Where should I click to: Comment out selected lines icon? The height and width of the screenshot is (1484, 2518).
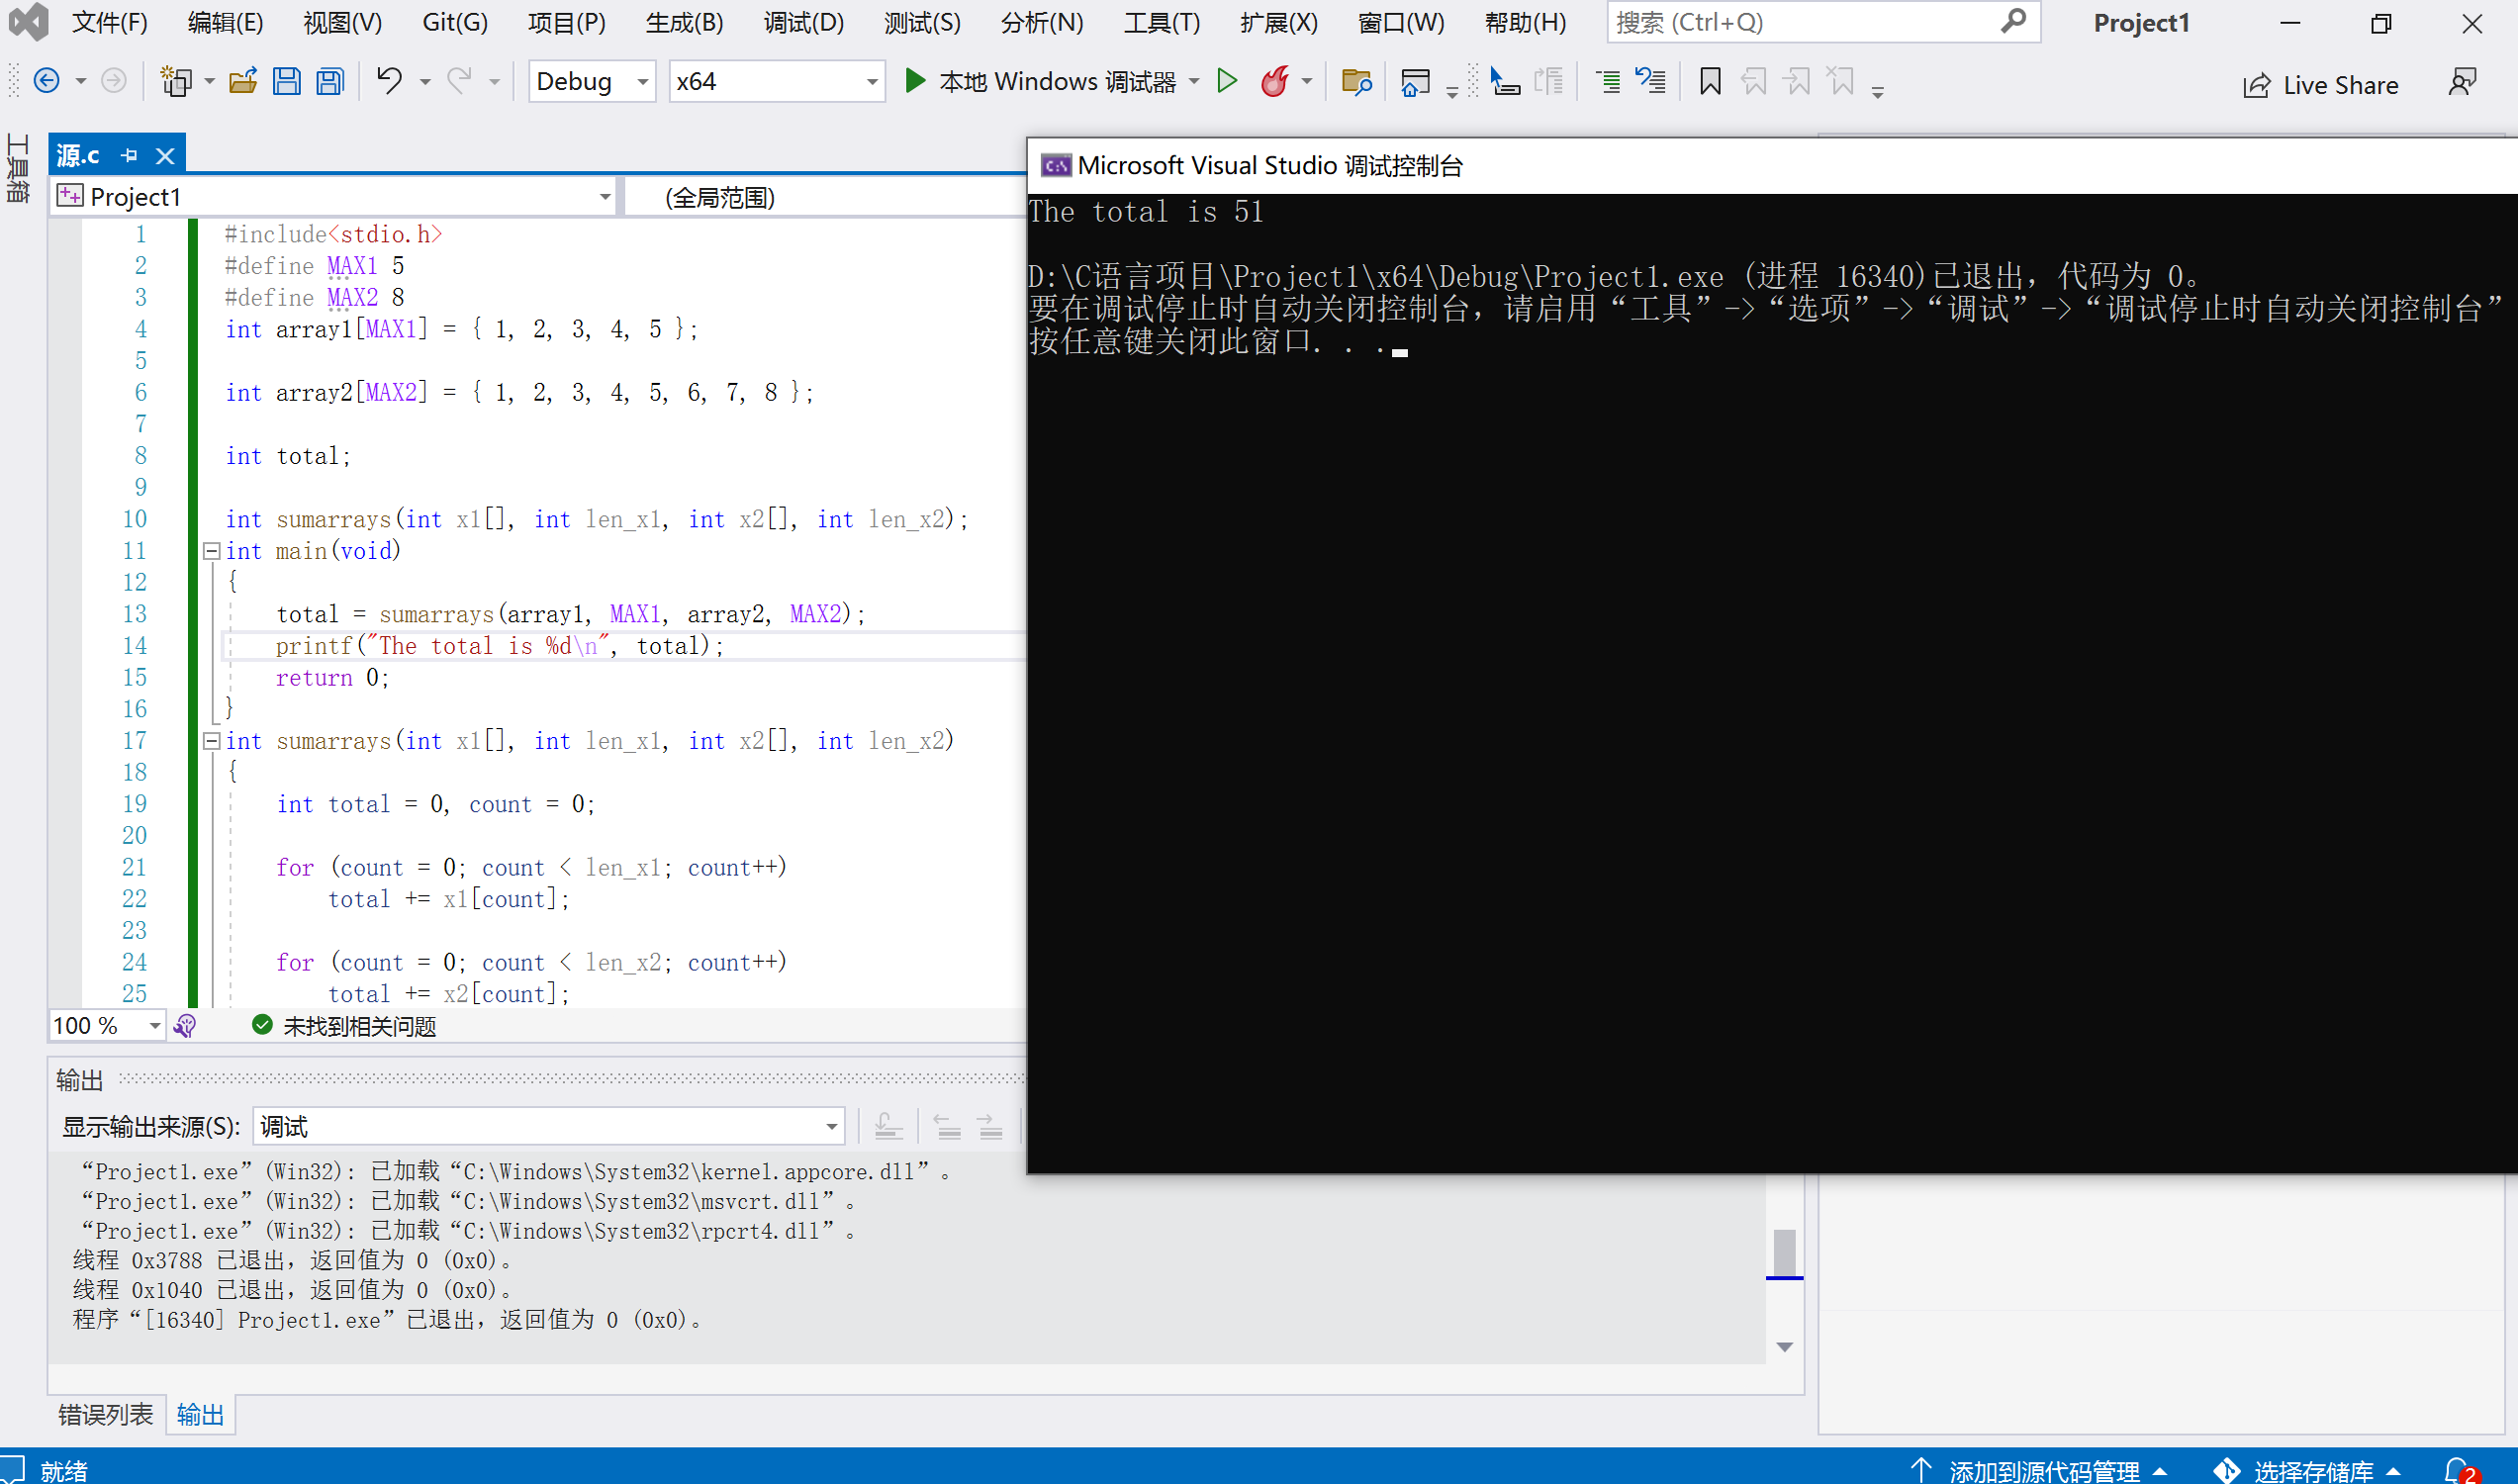coord(1608,81)
